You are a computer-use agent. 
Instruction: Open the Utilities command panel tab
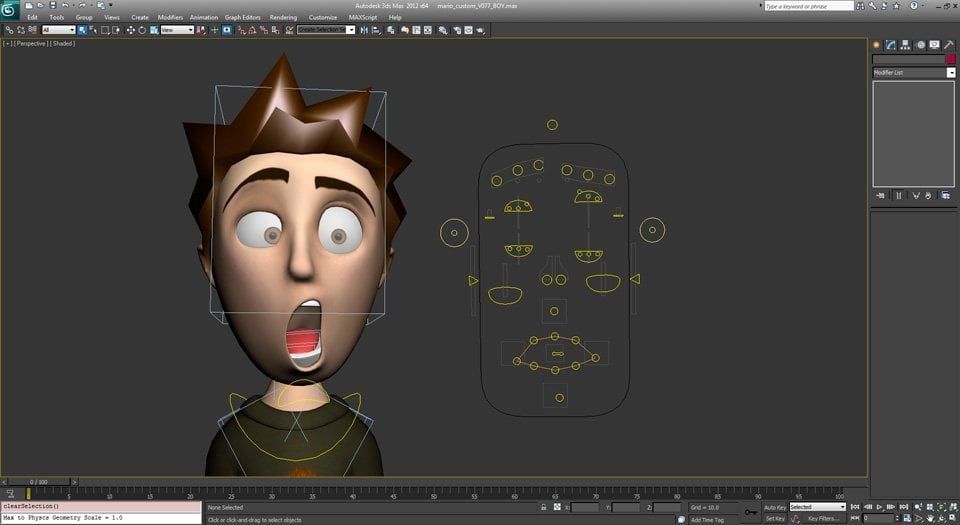point(949,45)
